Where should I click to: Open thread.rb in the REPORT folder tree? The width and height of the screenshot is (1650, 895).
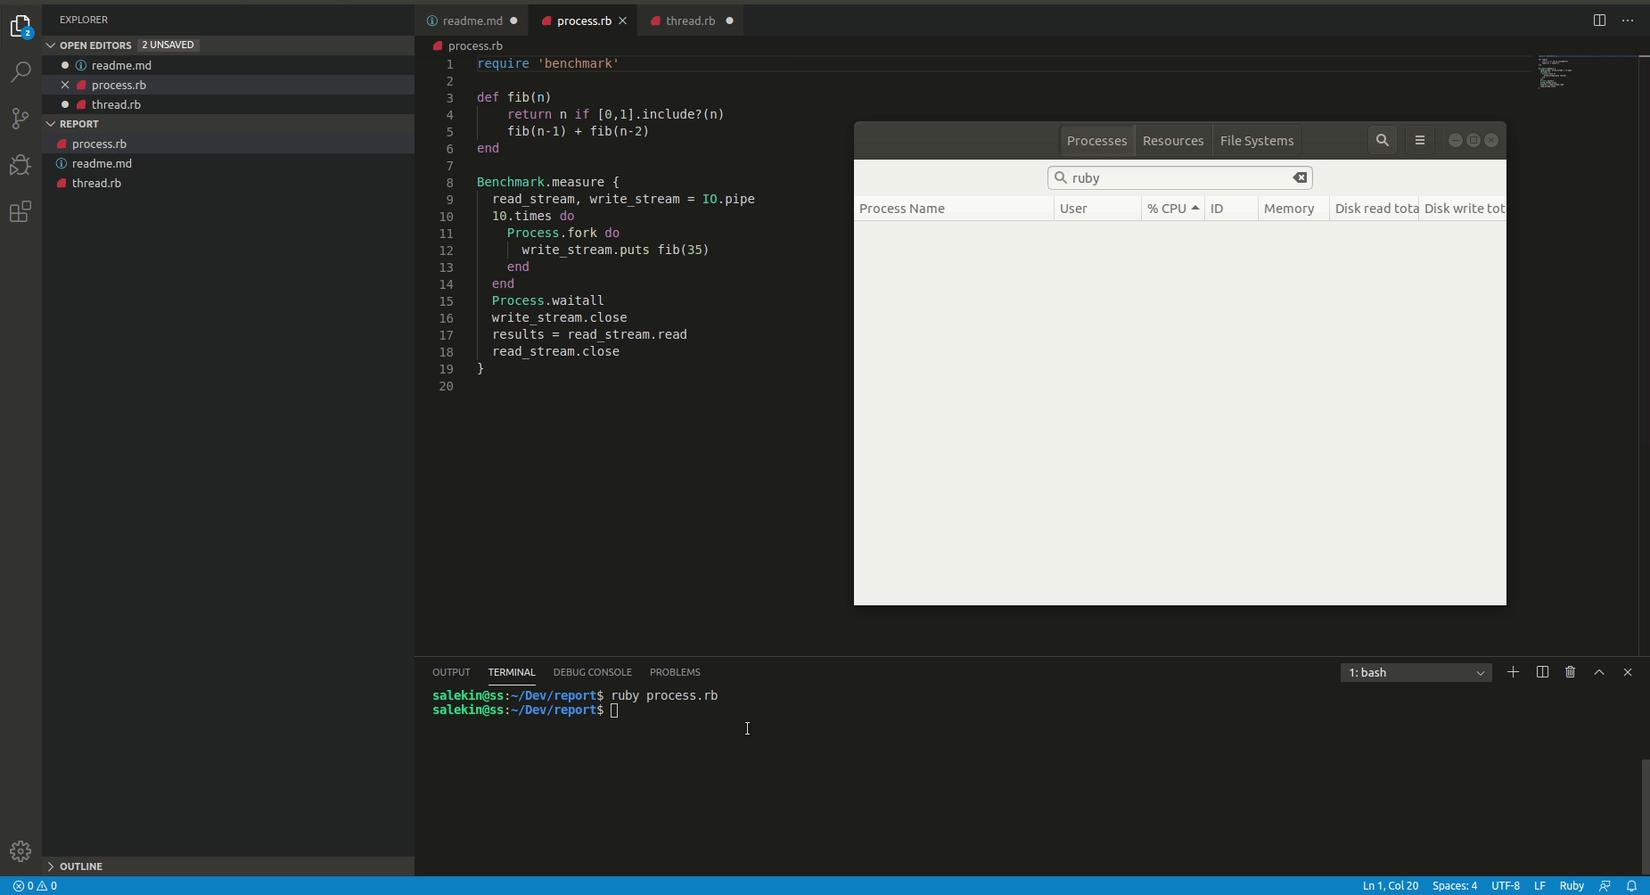coord(96,183)
